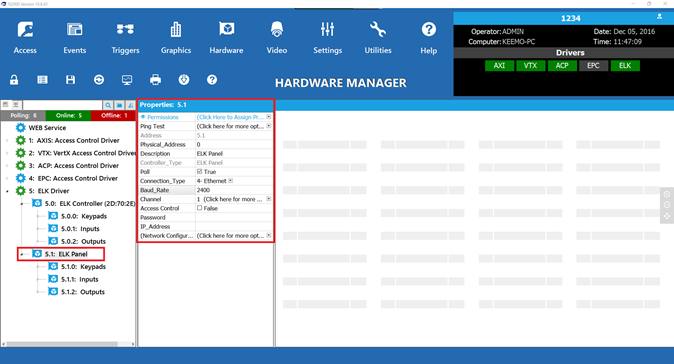The width and height of the screenshot is (674, 364).
Task: Click the Offline: 1 status filter
Action: 113,115
